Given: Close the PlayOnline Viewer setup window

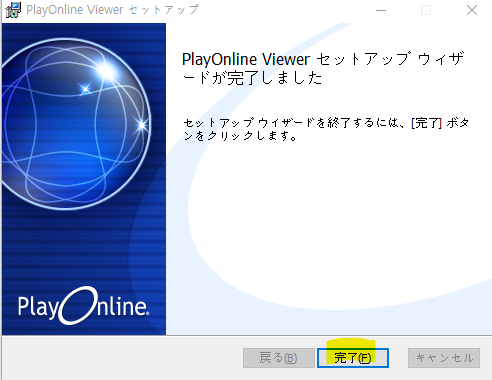Looking at the screenshot, I should (x=472, y=10).
